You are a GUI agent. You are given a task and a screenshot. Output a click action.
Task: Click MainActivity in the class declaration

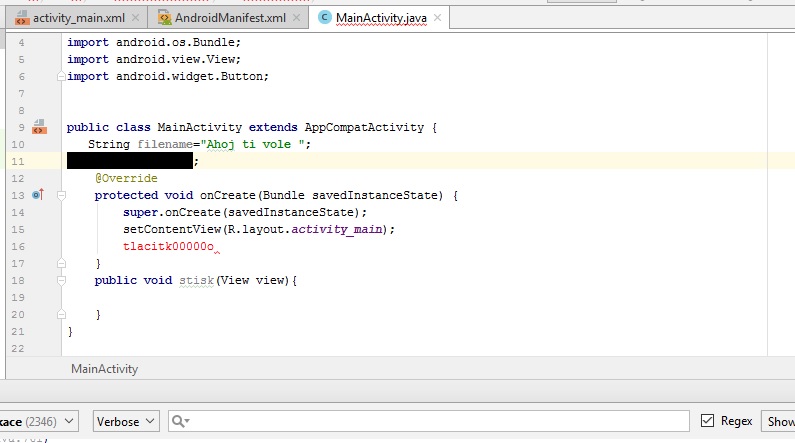[x=200, y=127]
